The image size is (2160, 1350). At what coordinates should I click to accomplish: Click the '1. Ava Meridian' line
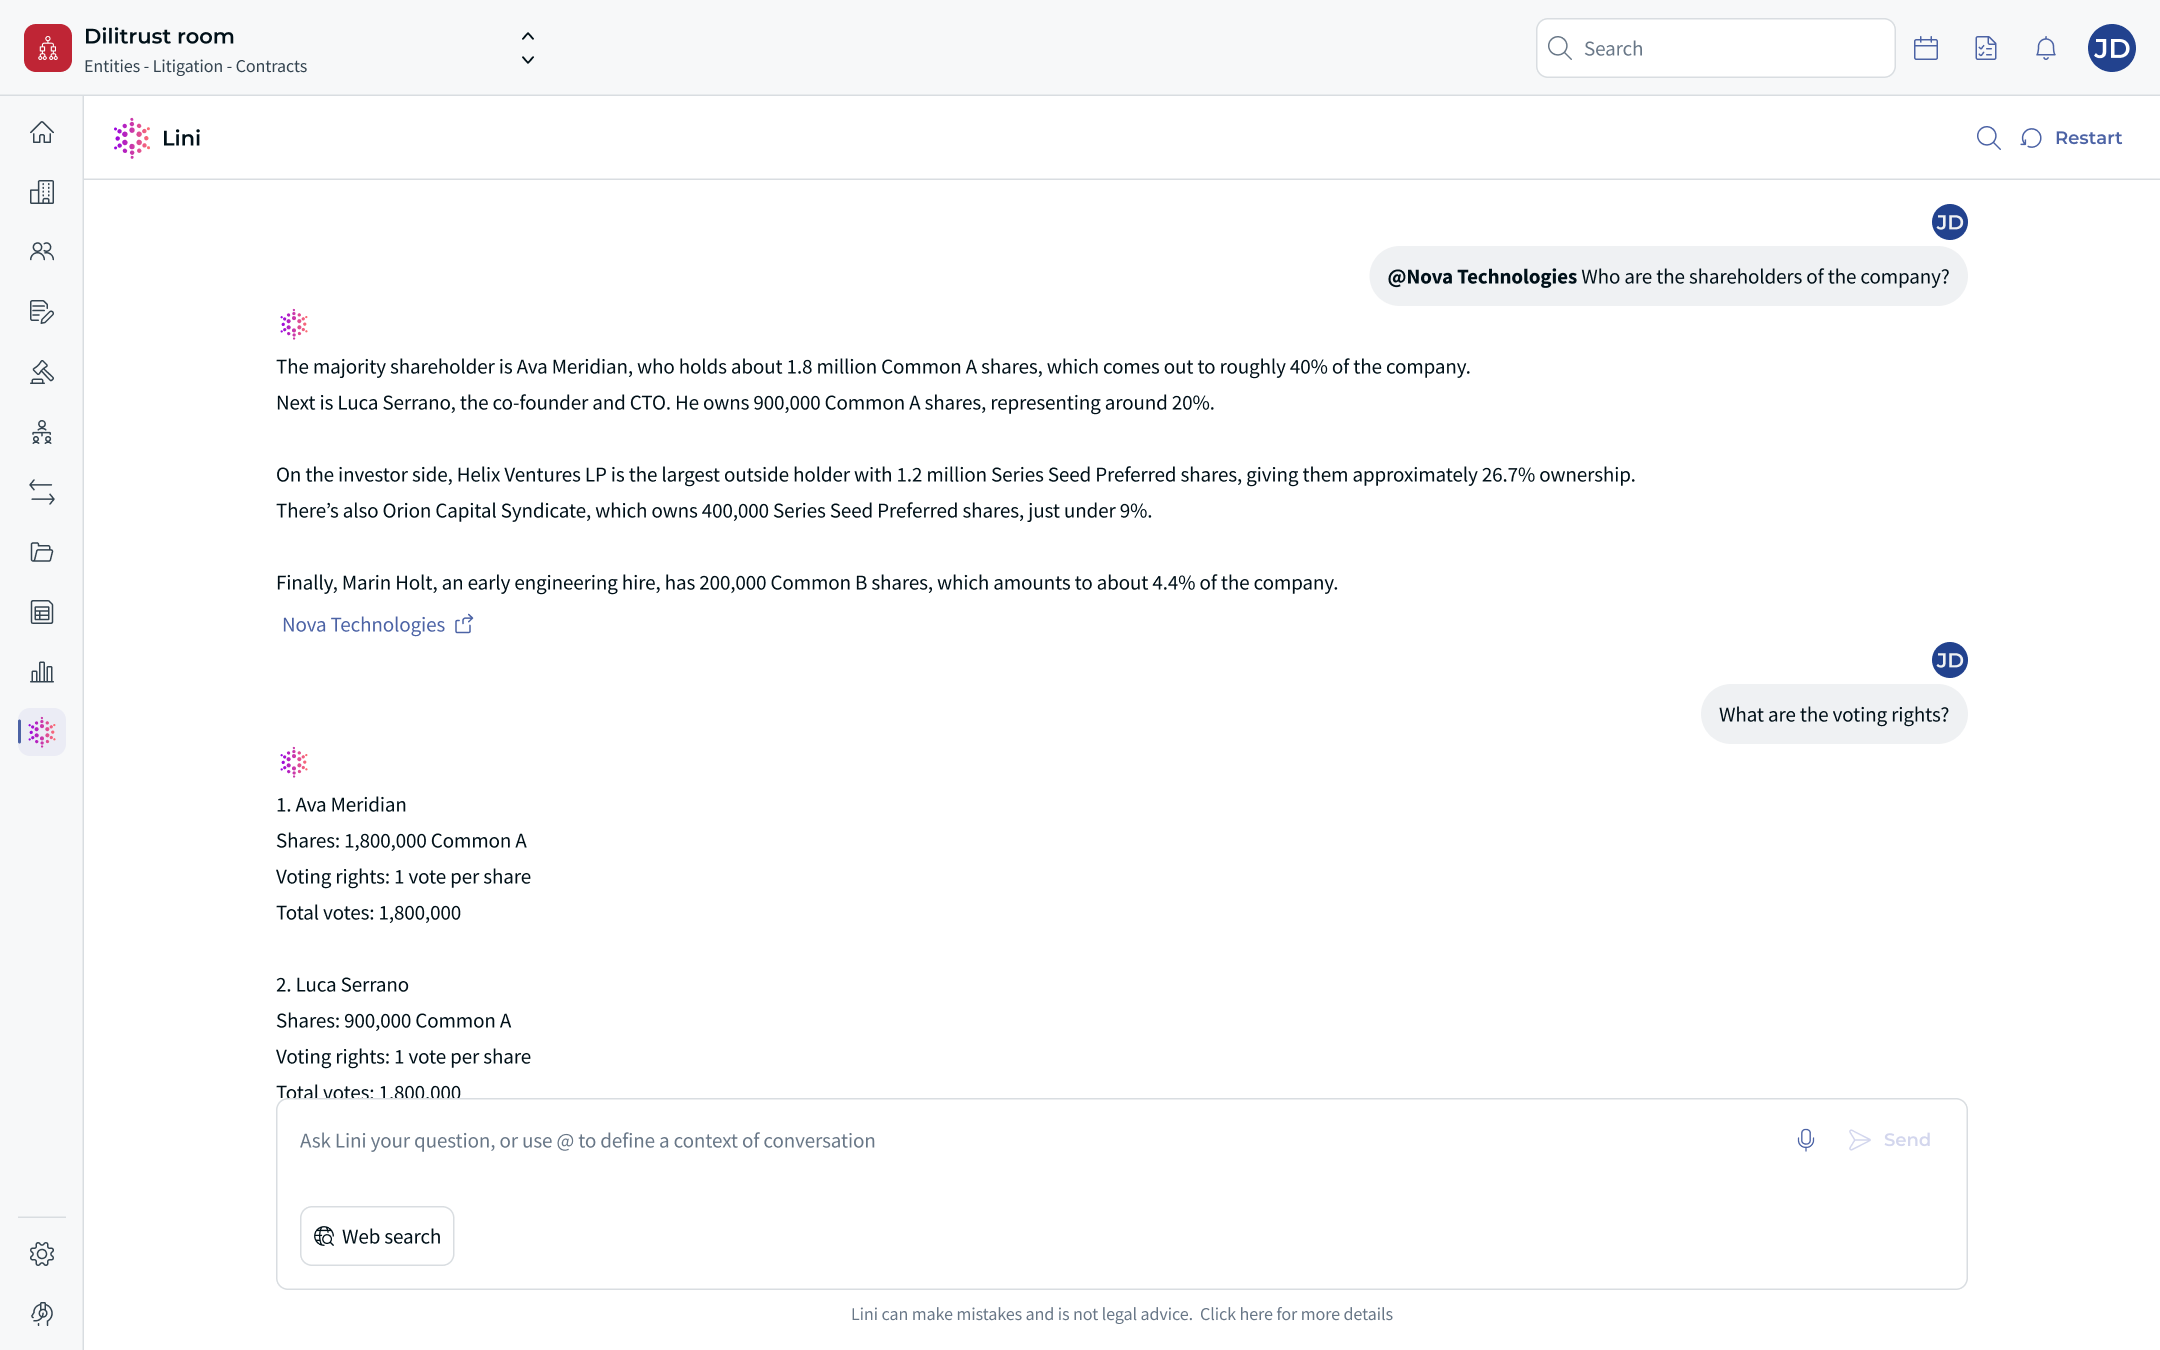coord(341,805)
